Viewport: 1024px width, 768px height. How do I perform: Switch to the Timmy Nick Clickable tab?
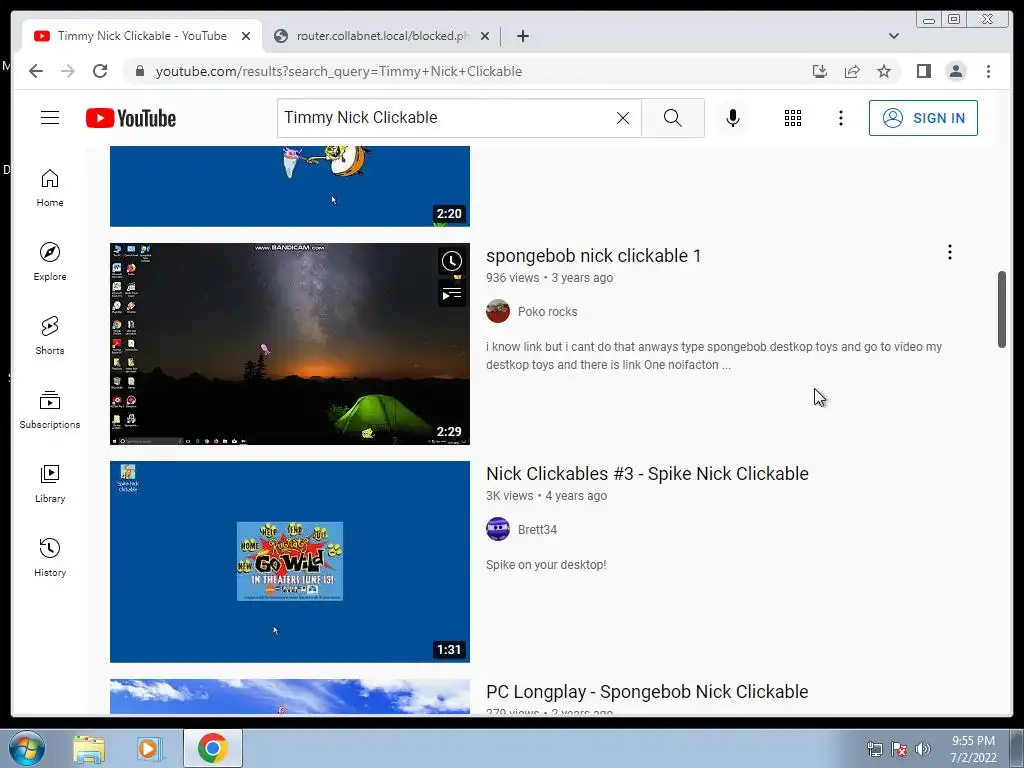pos(142,36)
